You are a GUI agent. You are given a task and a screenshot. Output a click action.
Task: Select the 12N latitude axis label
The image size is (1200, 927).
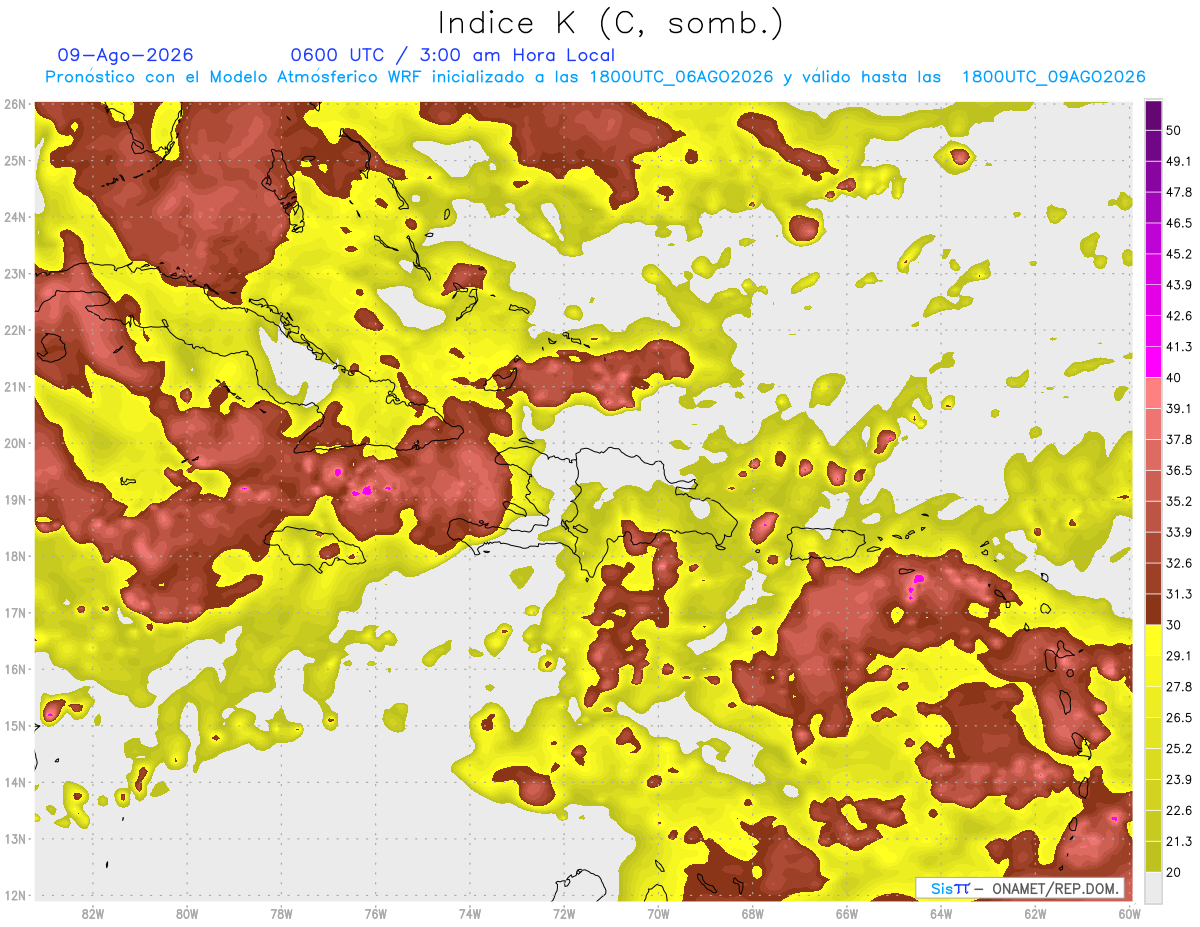tap(15, 895)
